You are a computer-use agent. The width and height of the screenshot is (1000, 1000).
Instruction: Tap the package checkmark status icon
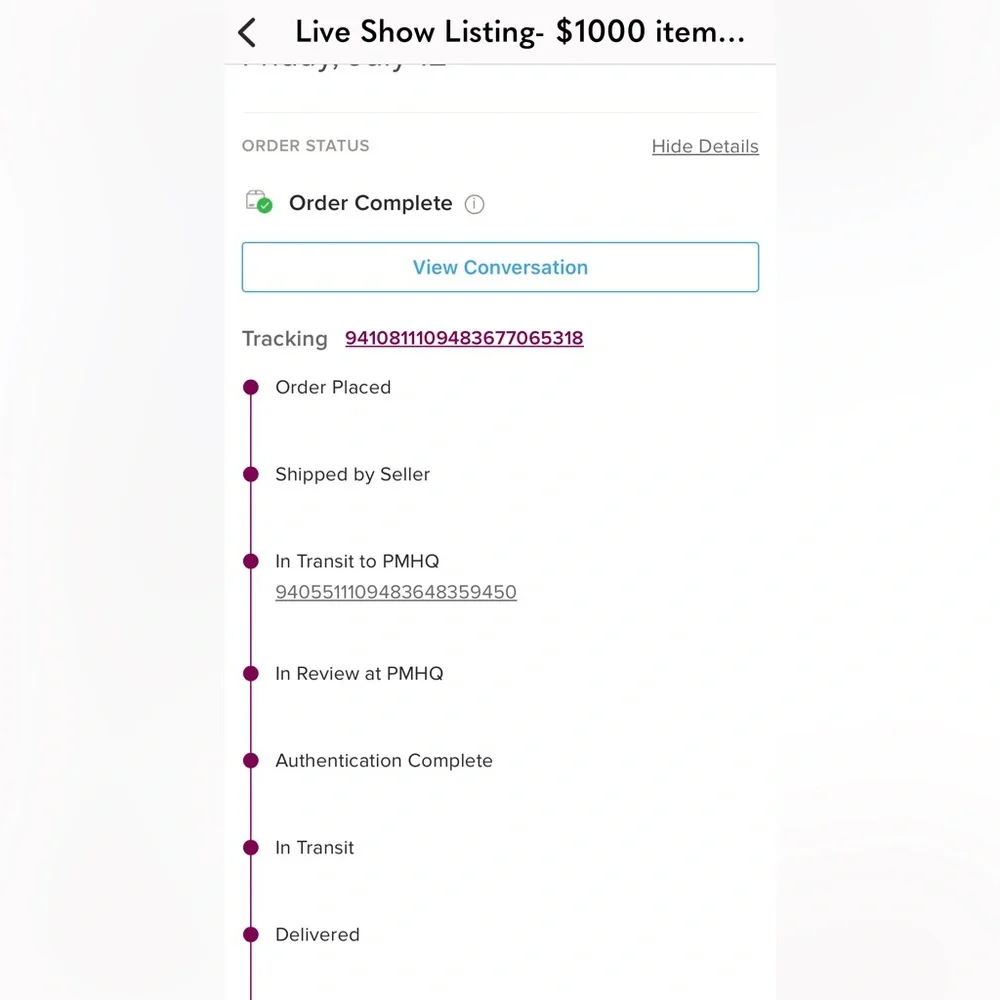pyautogui.click(x=259, y=202)
